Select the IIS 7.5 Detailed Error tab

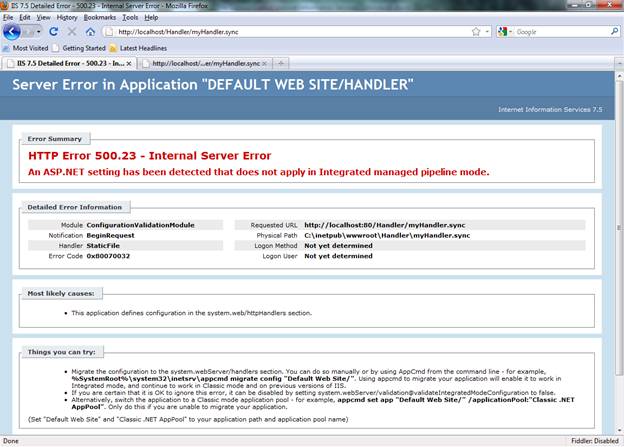[x=70, y=64]
